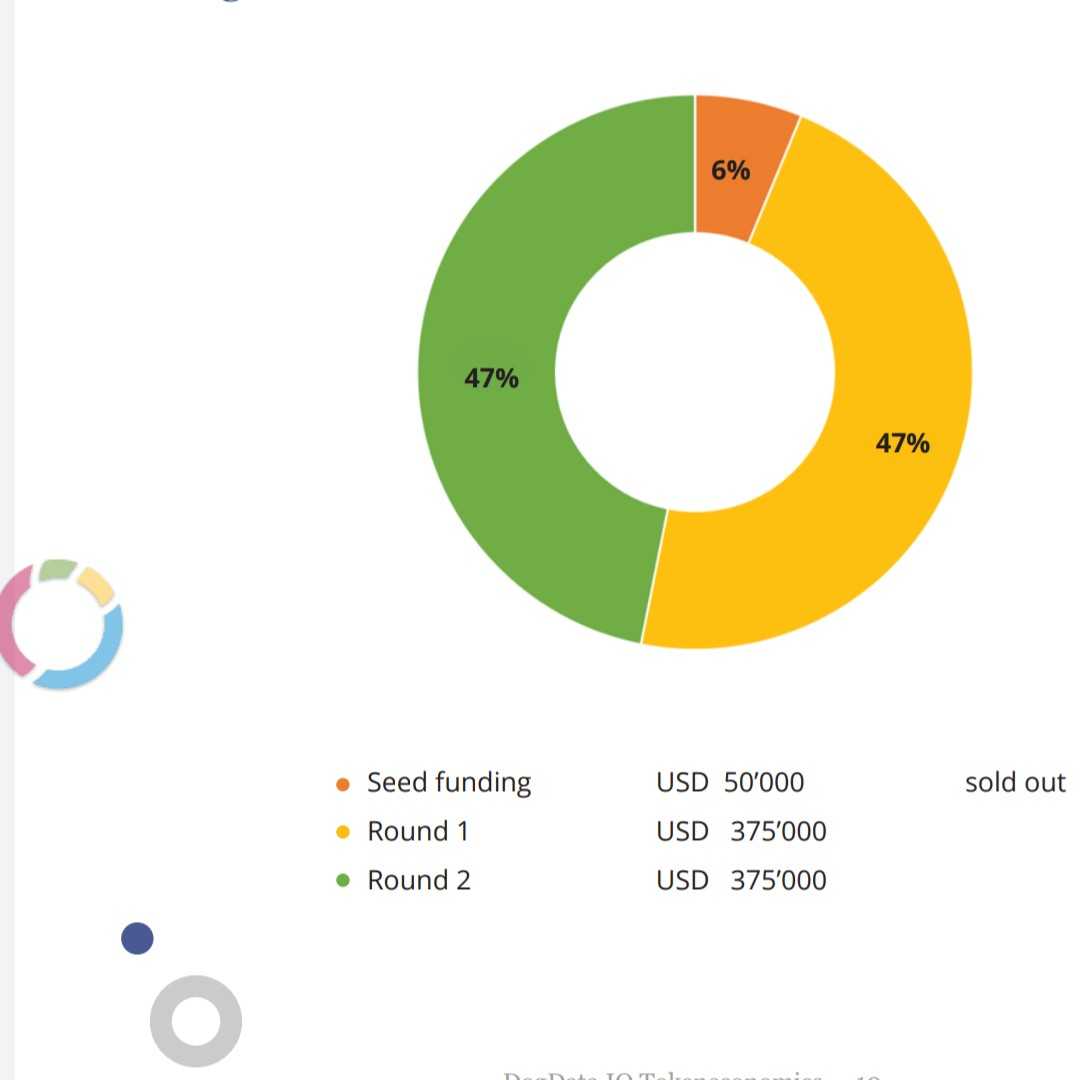1080x1080 pixels.
Task: Click the Round 2 USD 375'000 amount
Action: [x=741, y=880]
